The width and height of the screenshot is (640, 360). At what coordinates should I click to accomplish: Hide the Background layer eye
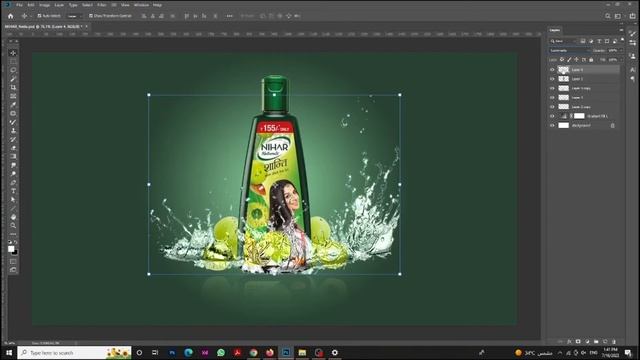tap(552, 126)
